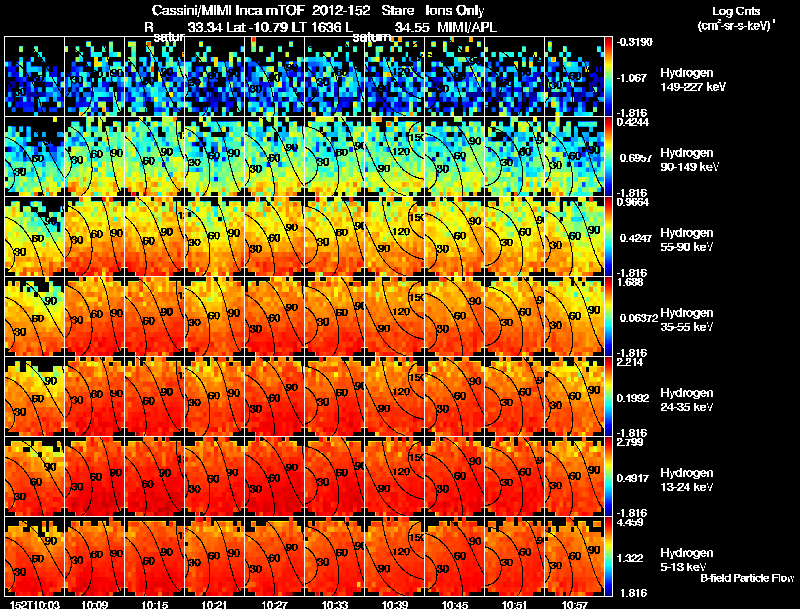The width and height of the screenshot is (800, 609).
Task: Click the 'Hydrogen 5-13 keV' row label
Action: click(x=687, y=560)
